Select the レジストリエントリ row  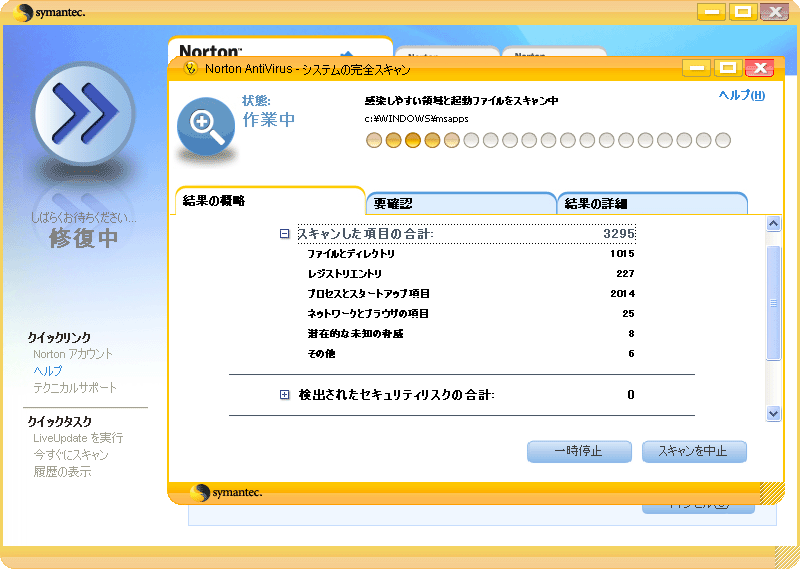[470, 274]
